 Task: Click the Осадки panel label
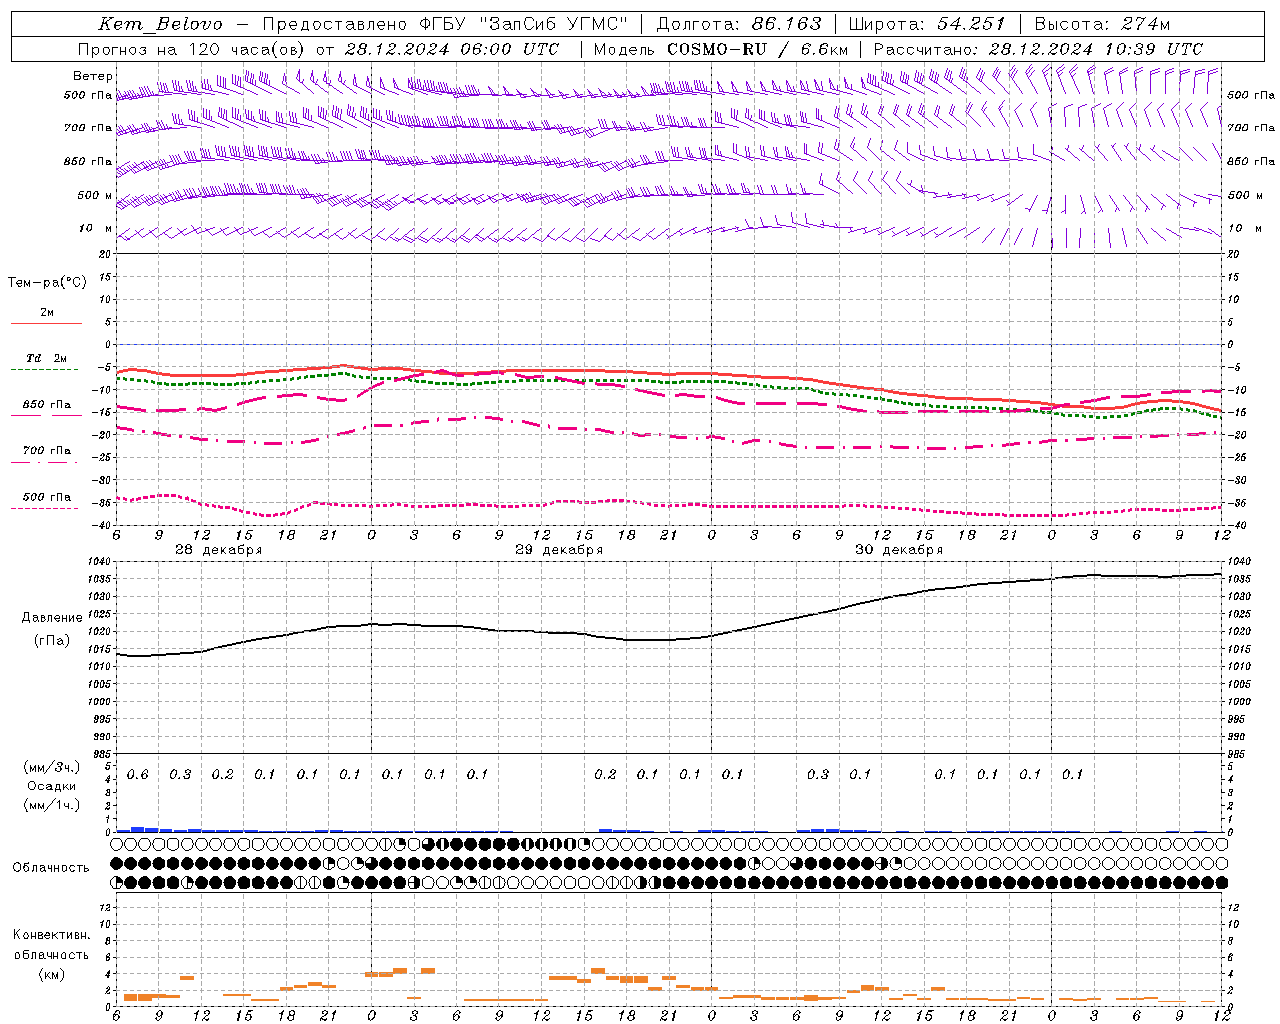pyautogui.click(x=52, y=786)
